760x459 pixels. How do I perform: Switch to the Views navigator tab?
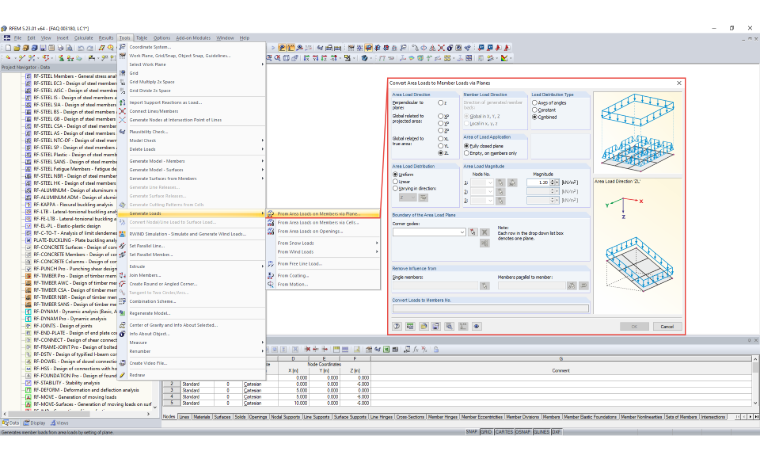[60, 423]
